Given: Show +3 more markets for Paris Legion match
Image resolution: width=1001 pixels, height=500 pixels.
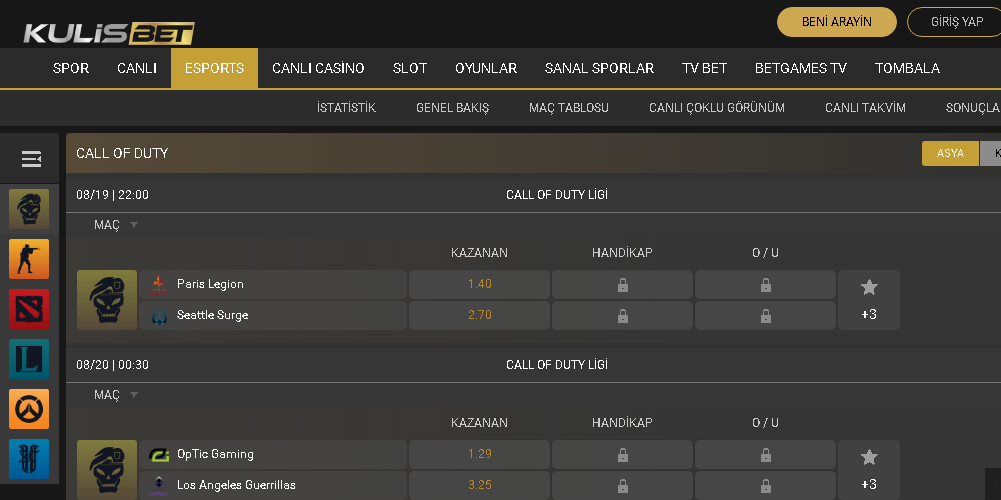Looking at the screenshot, I should pyautogui.click(x=869, y=314).
